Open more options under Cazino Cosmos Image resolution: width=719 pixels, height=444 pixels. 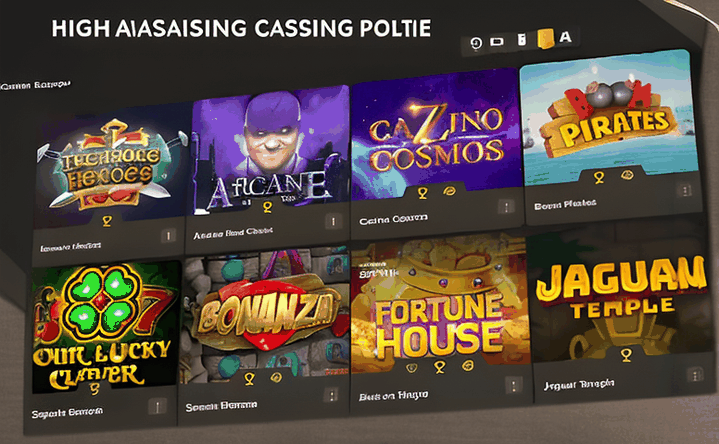click(506, 206)
